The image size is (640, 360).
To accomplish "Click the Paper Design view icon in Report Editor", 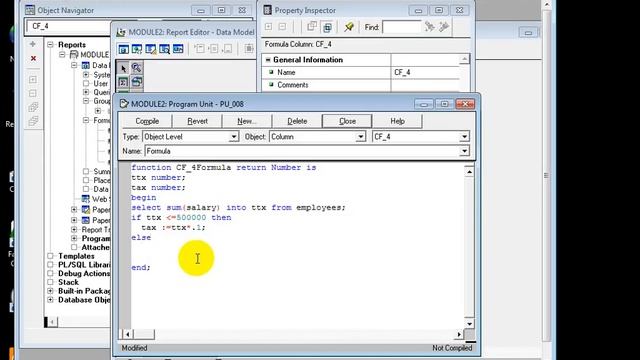I will point(164,49).
